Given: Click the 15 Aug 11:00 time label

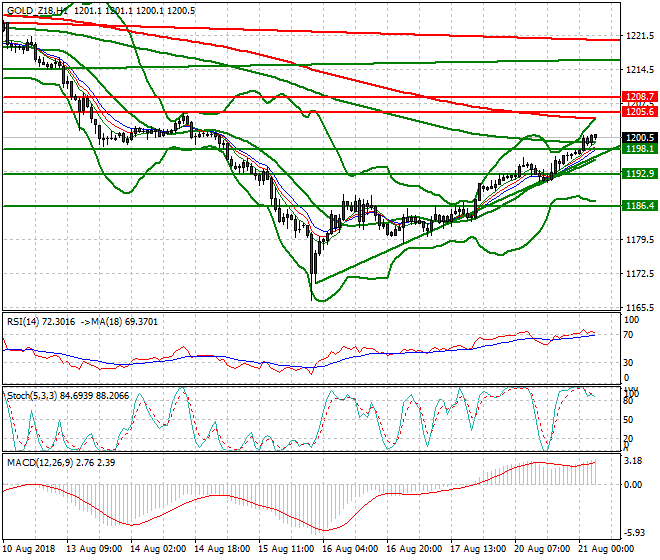Looking at the screenshot, I should pos(286,549).
